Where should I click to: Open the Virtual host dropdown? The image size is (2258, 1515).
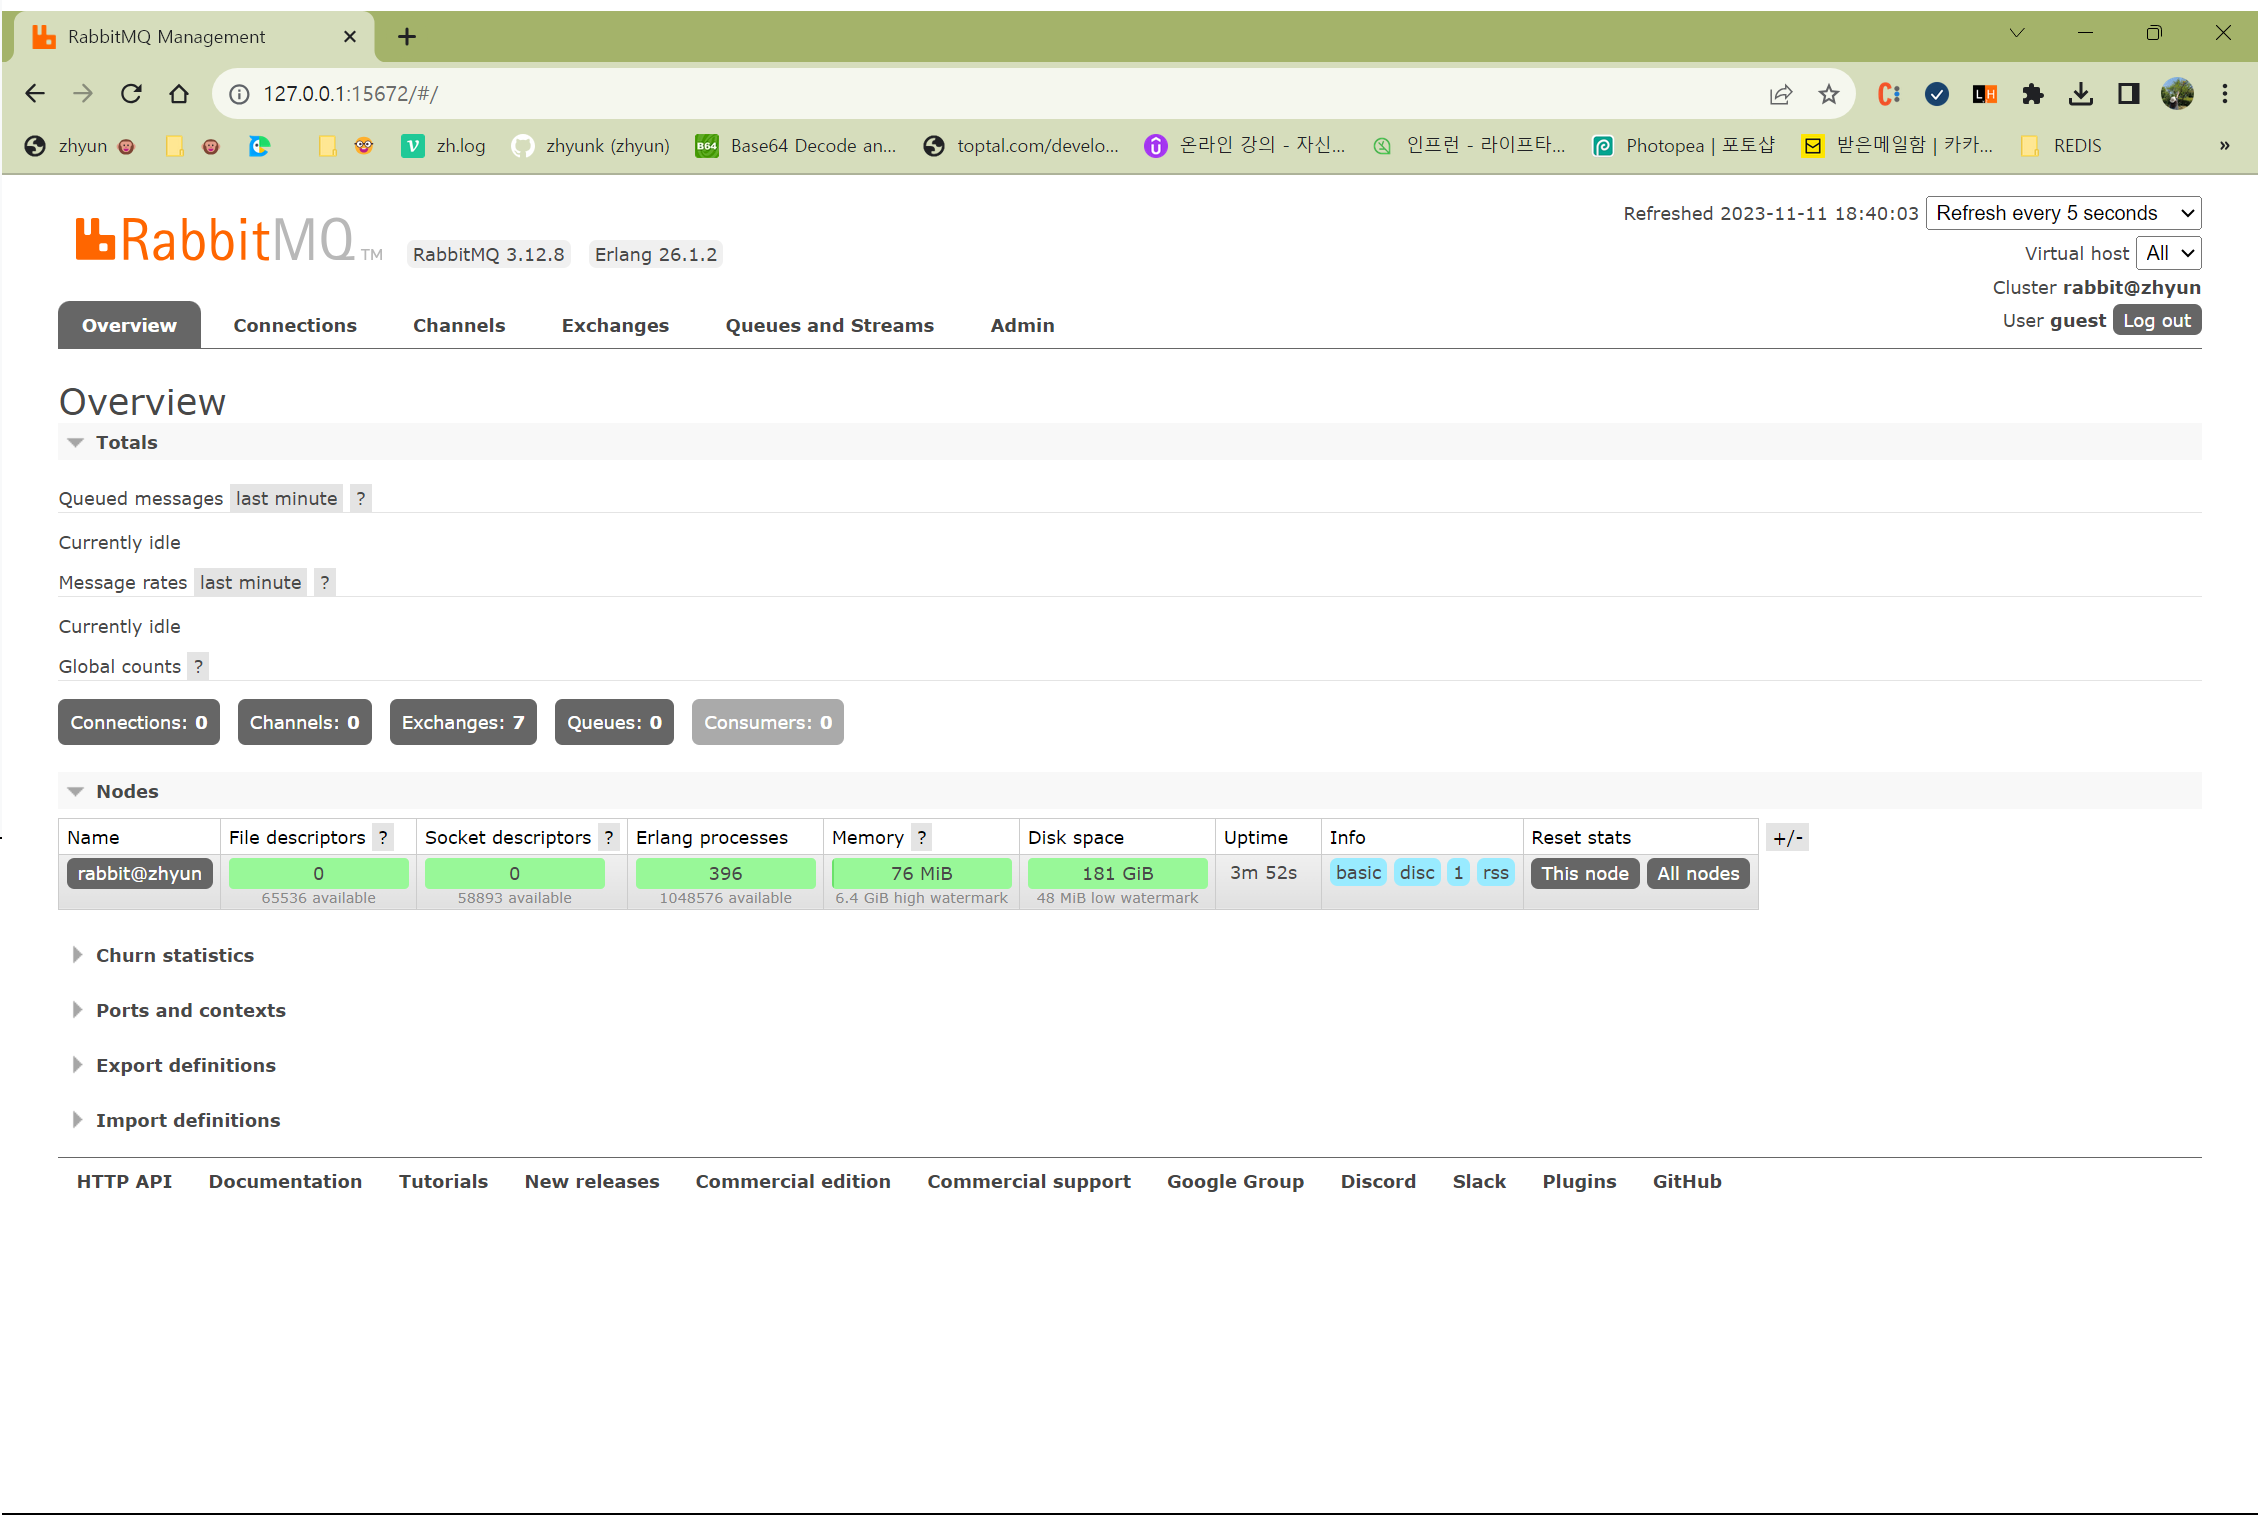pyautogui.click(x=2168, y=253)
